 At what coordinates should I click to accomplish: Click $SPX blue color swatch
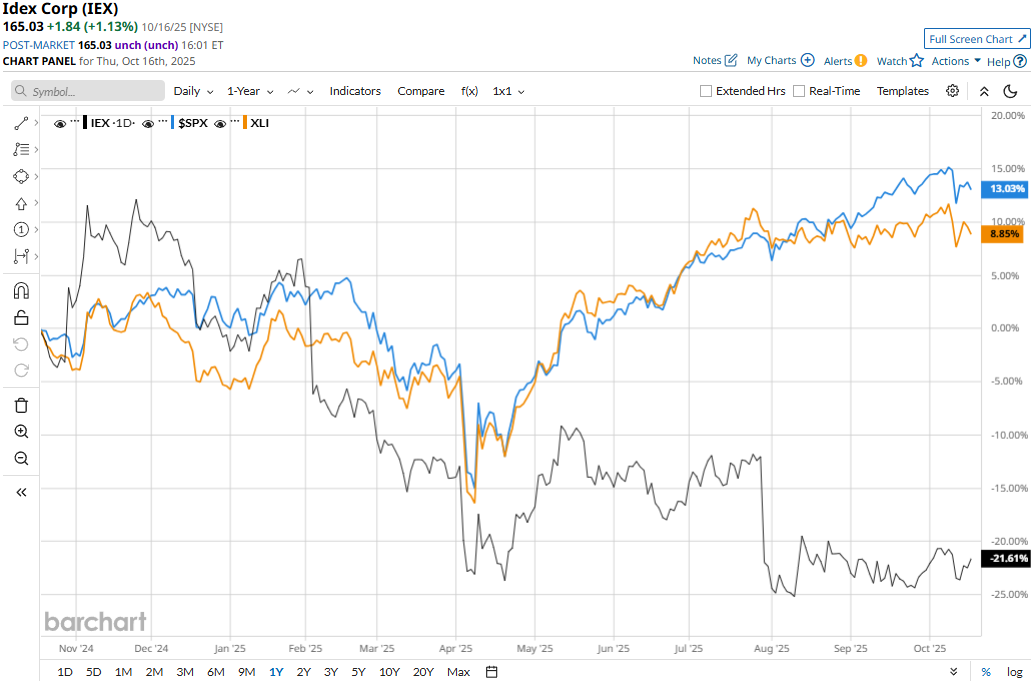coord(173,122)
